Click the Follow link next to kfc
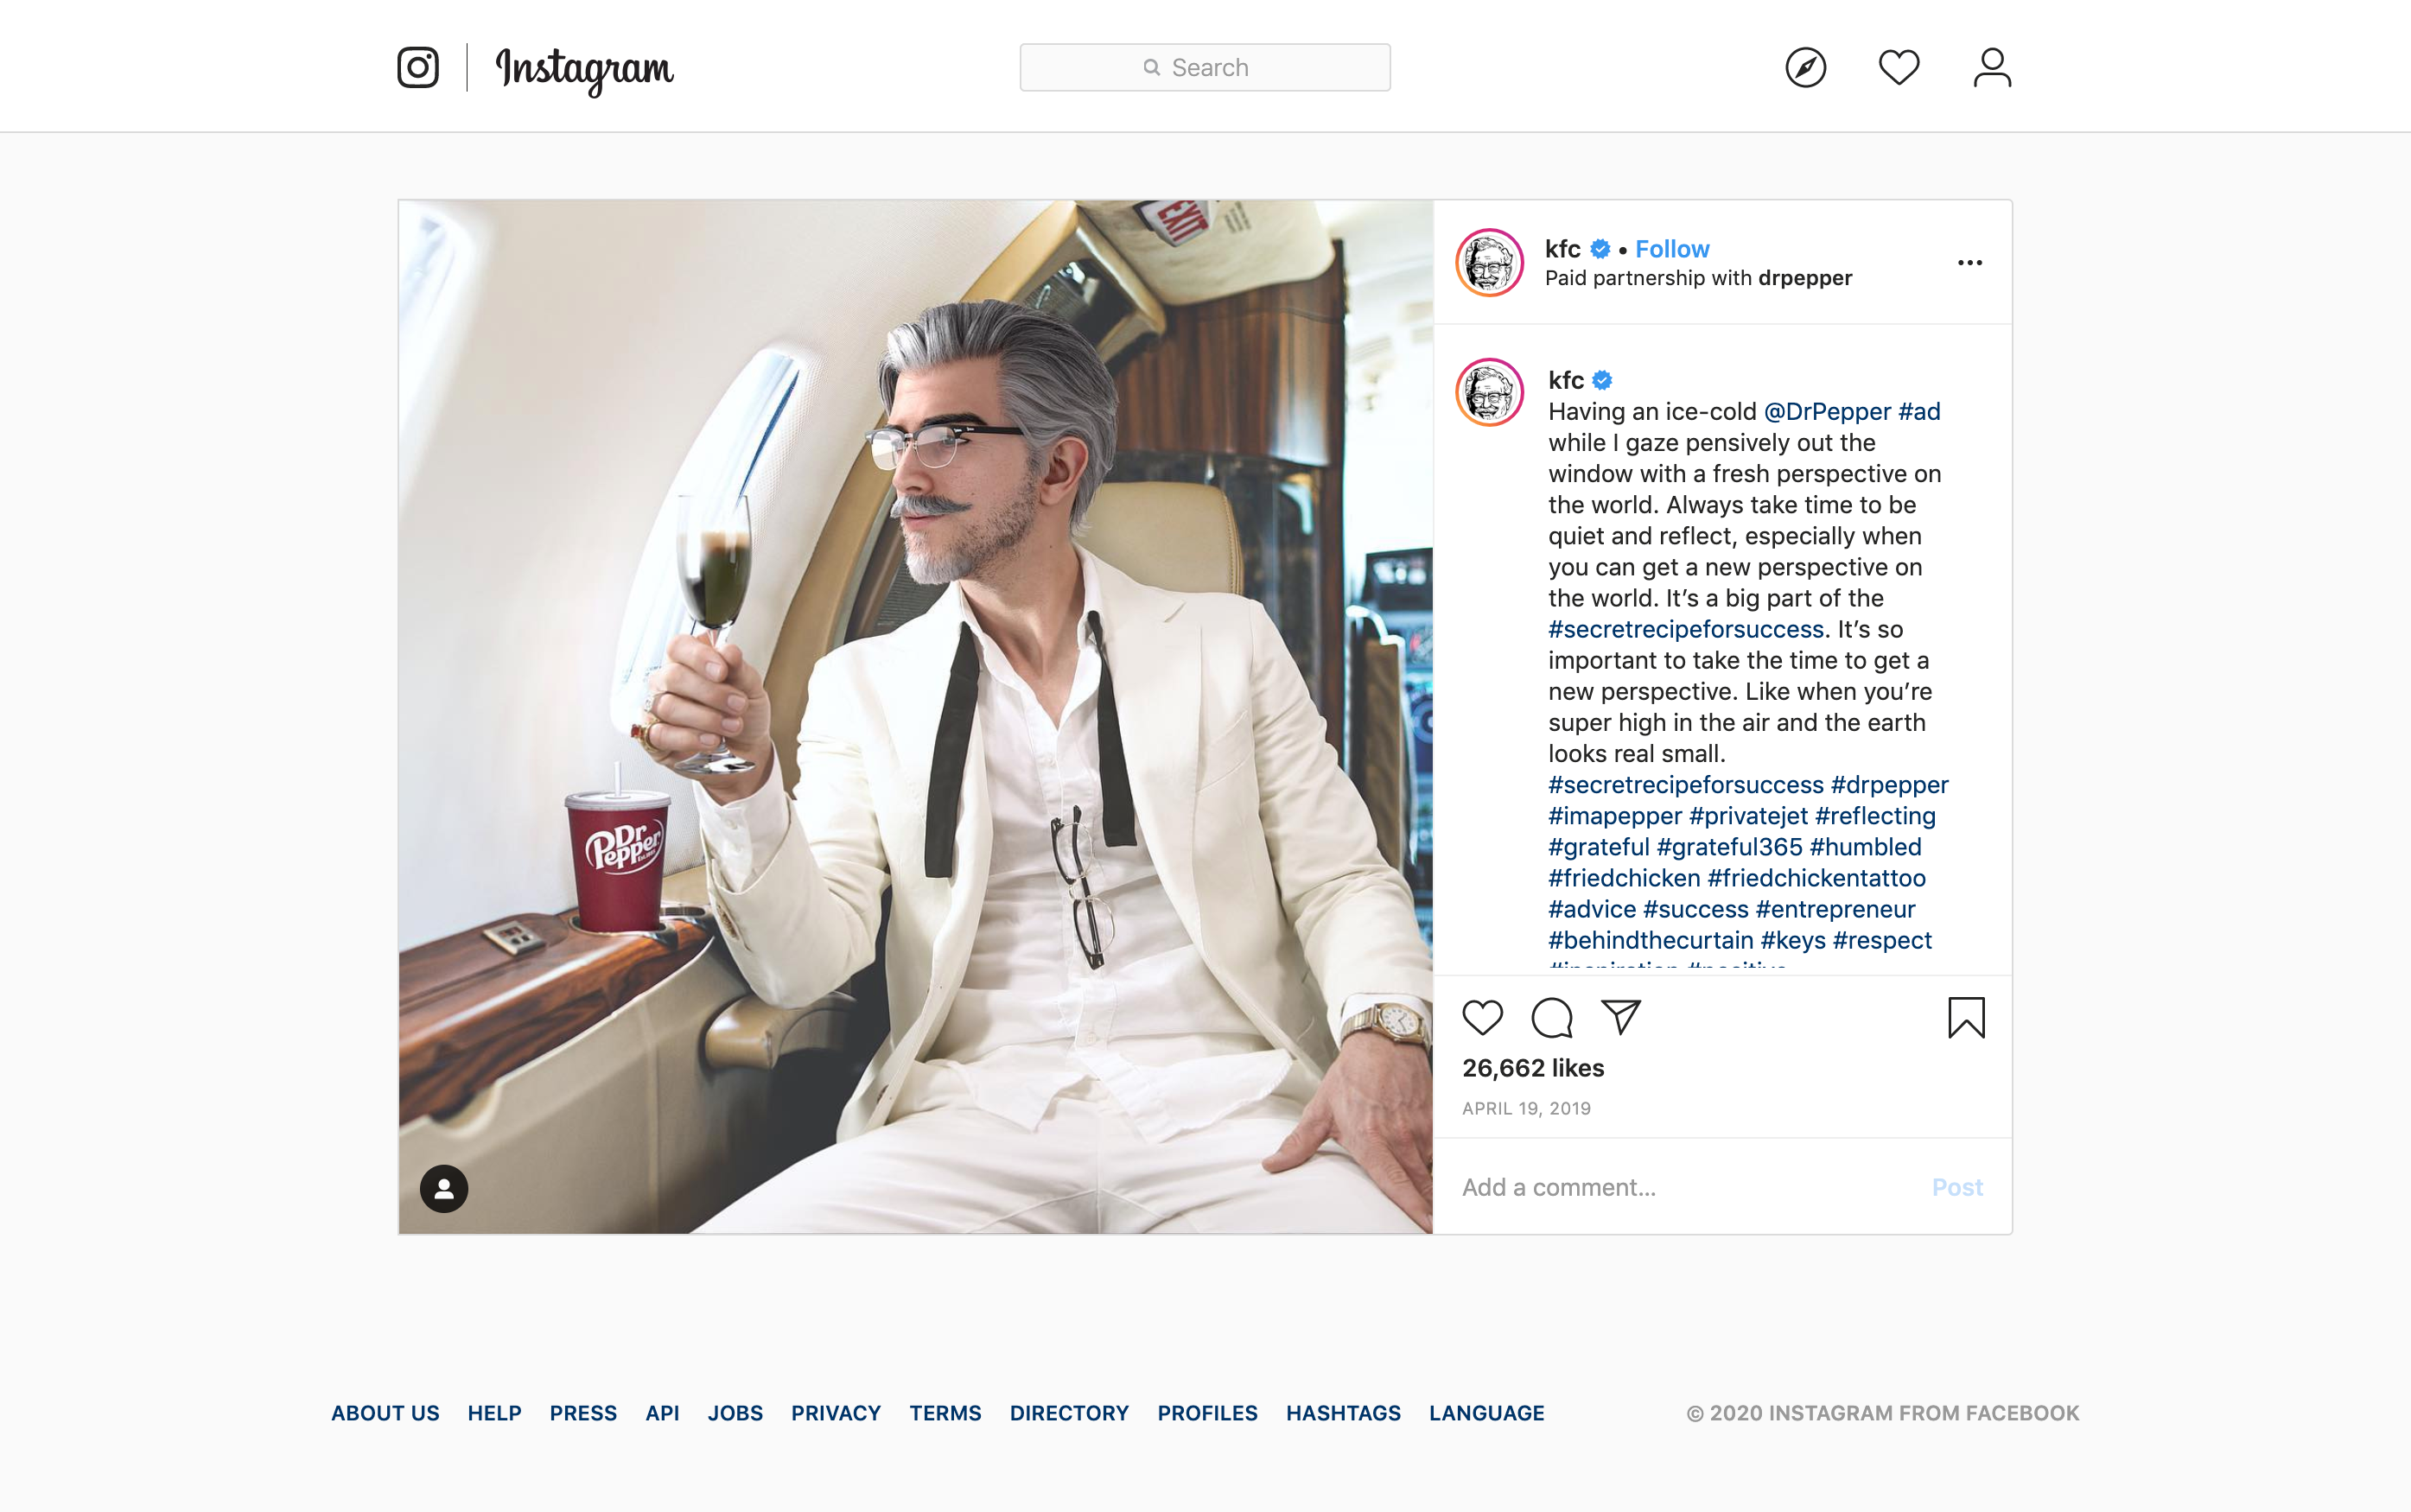 [1672, 248]
